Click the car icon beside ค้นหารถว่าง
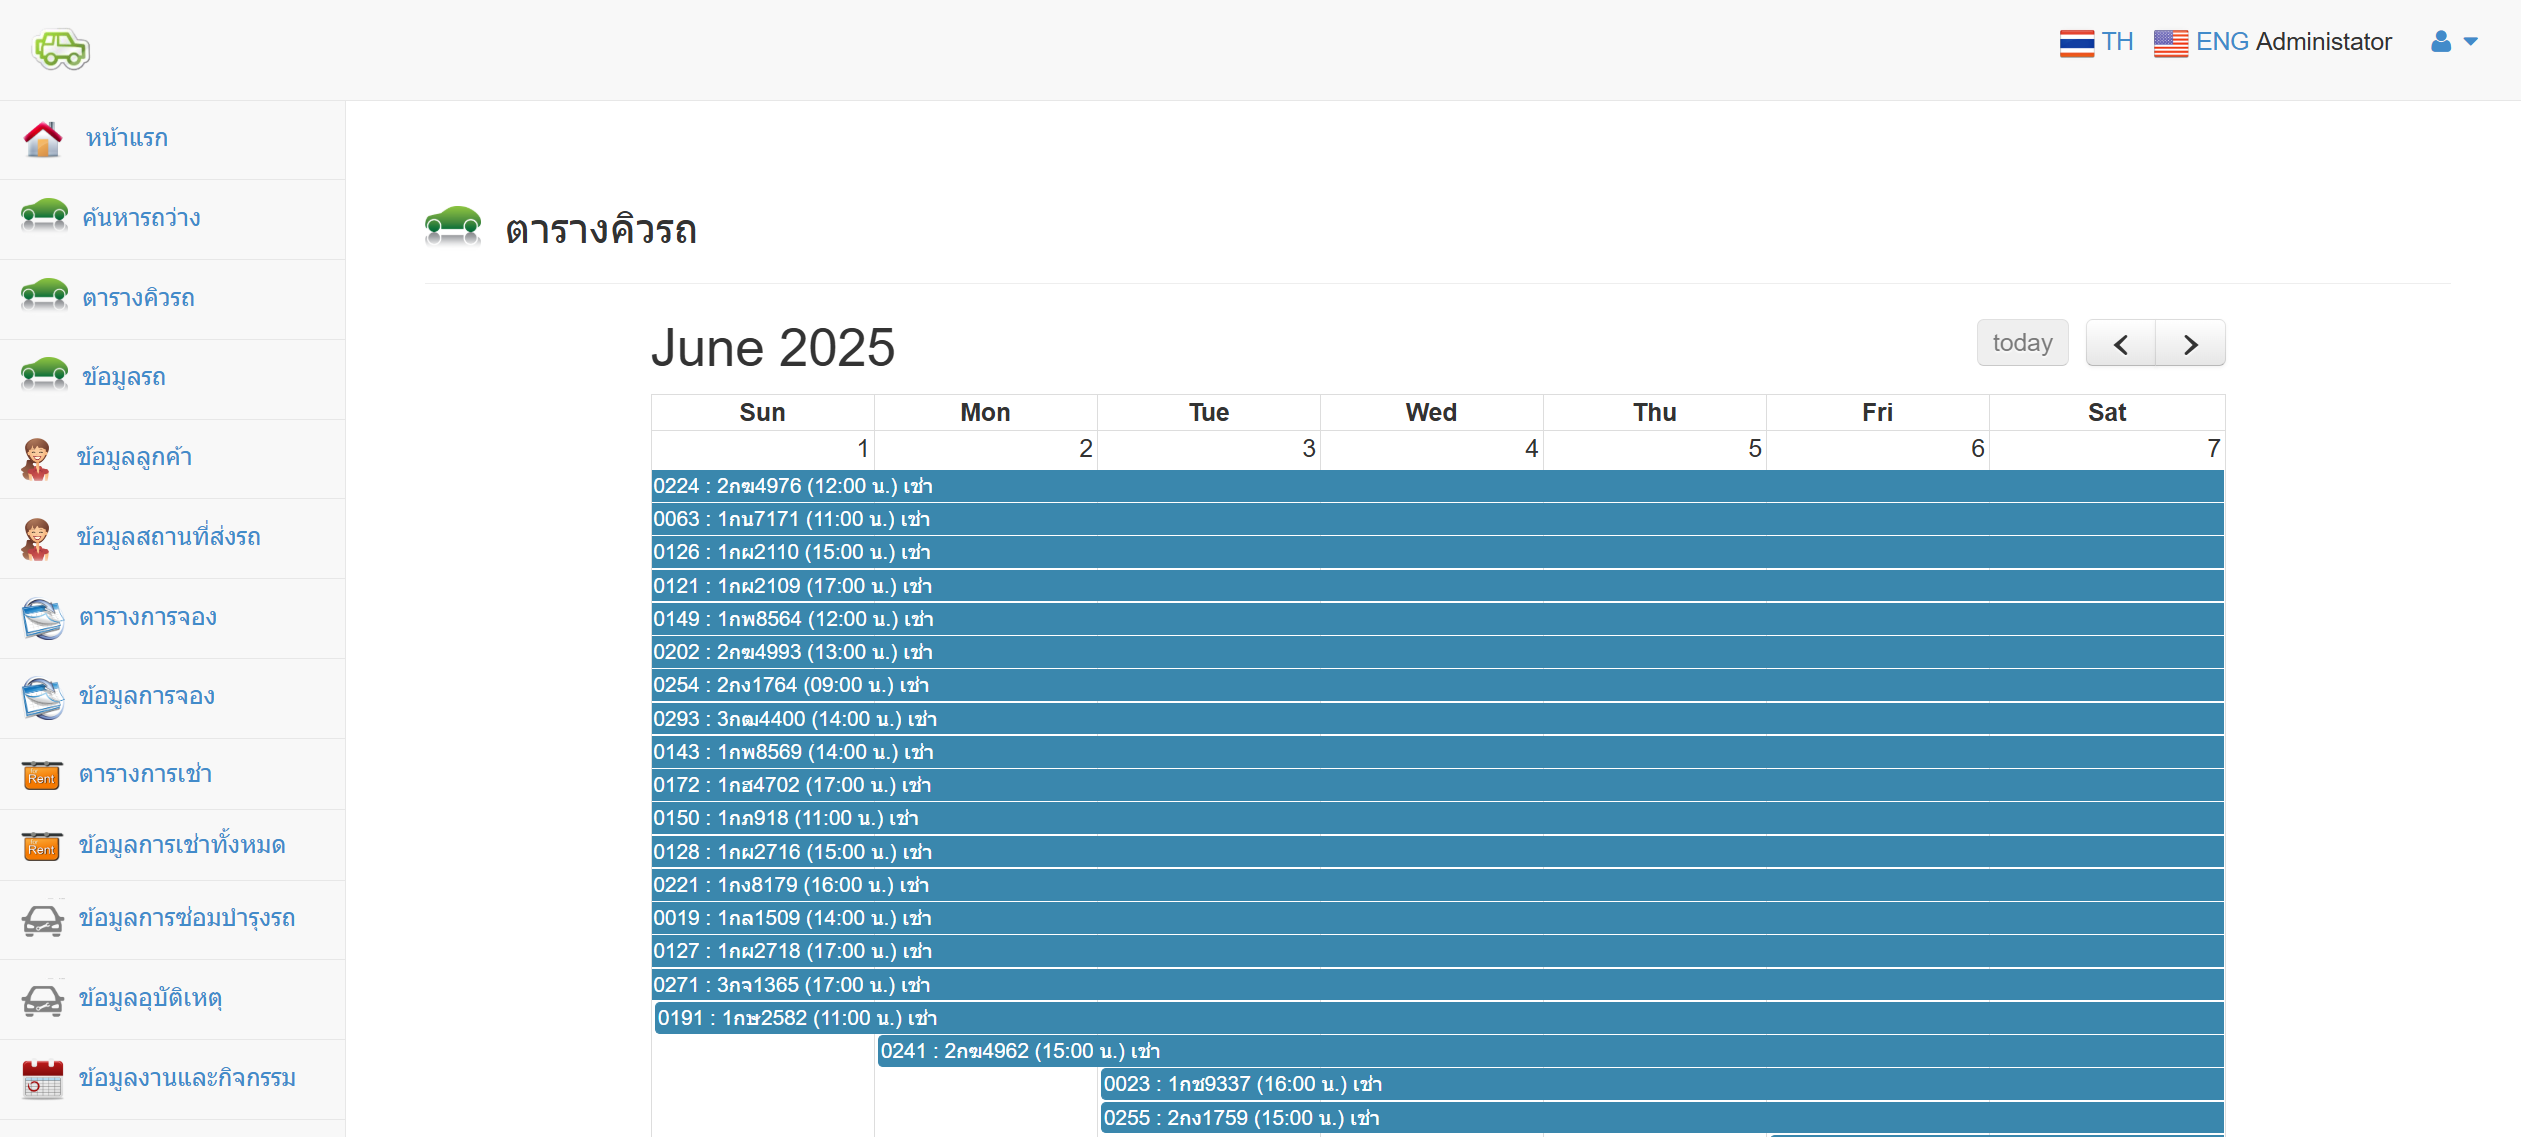This screenshot has height=1137, width=2521. pyautogui.click(x=45, y=215)
